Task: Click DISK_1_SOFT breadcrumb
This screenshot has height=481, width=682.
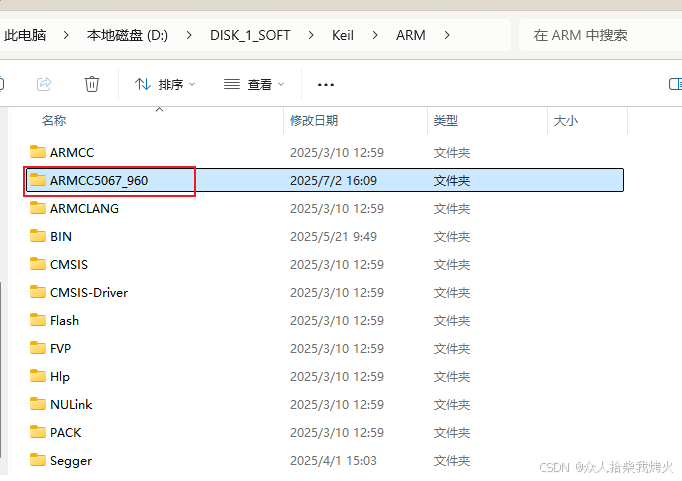Action: click(x=250, y=35)
